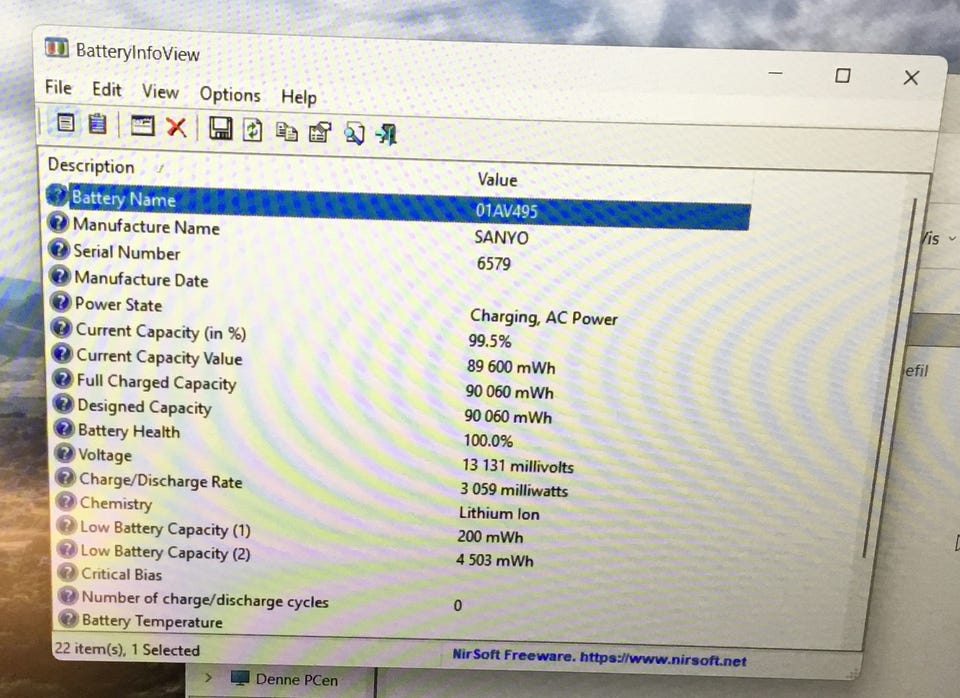The height and width of the screenshot is (698, 960).
Task: Select the Low Battery Capacity (2) row label
Action: pos(165,552)
